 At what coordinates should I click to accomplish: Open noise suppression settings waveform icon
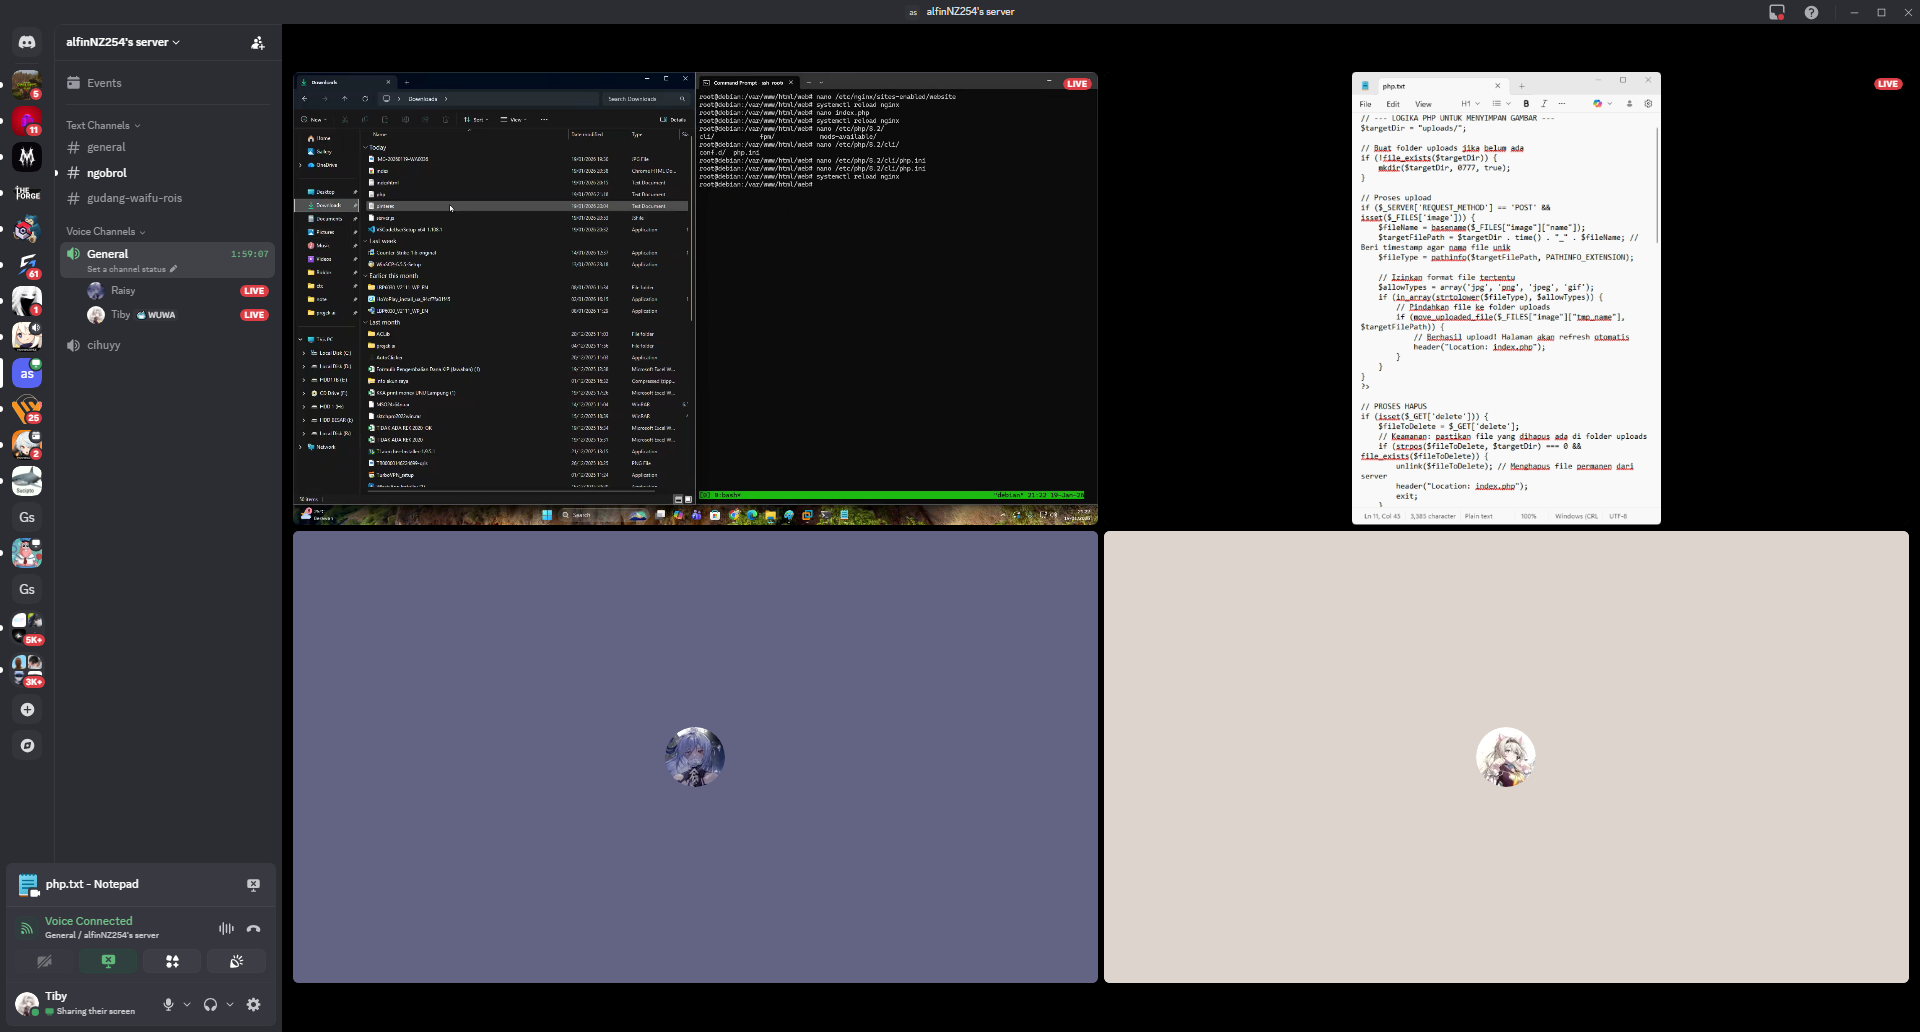[x=226, y=928]
